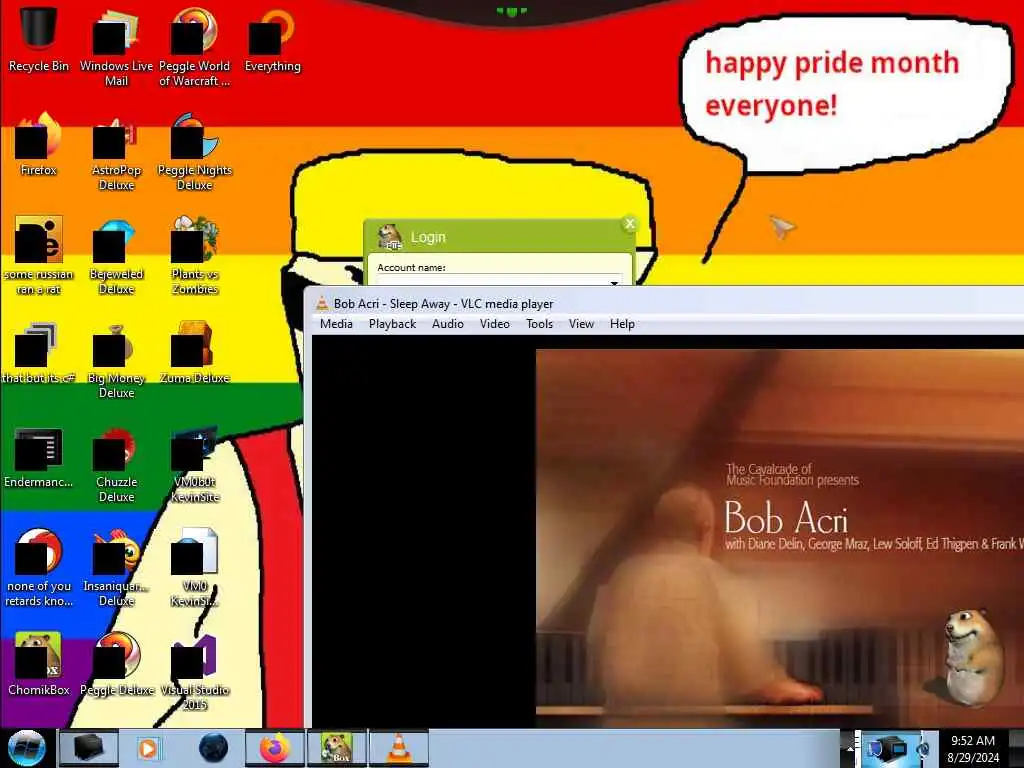This screenshot has height=768, width=1024.
Task: Open Peggle Deluxe desktop shortcut
Action: click(x=116, y=663)
